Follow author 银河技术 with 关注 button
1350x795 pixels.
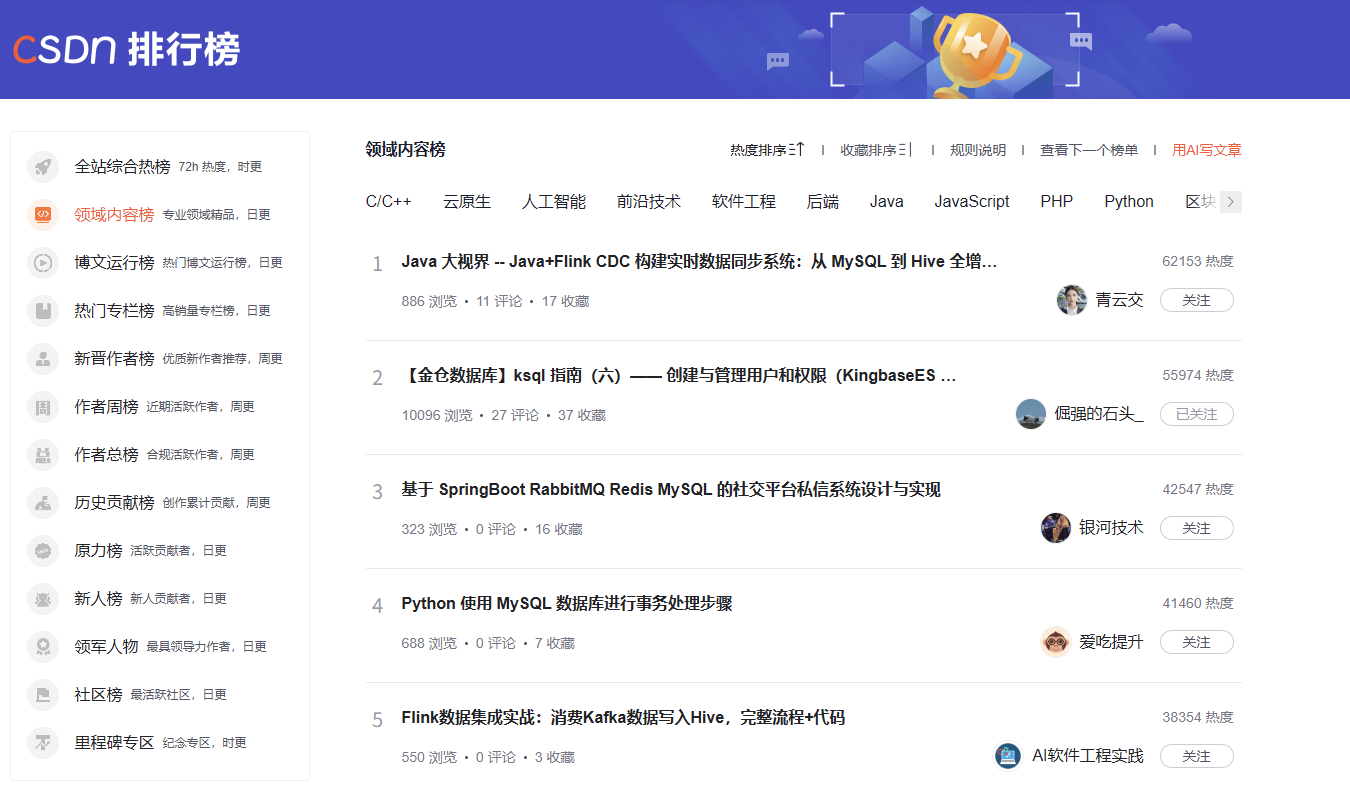(1197, 528)
